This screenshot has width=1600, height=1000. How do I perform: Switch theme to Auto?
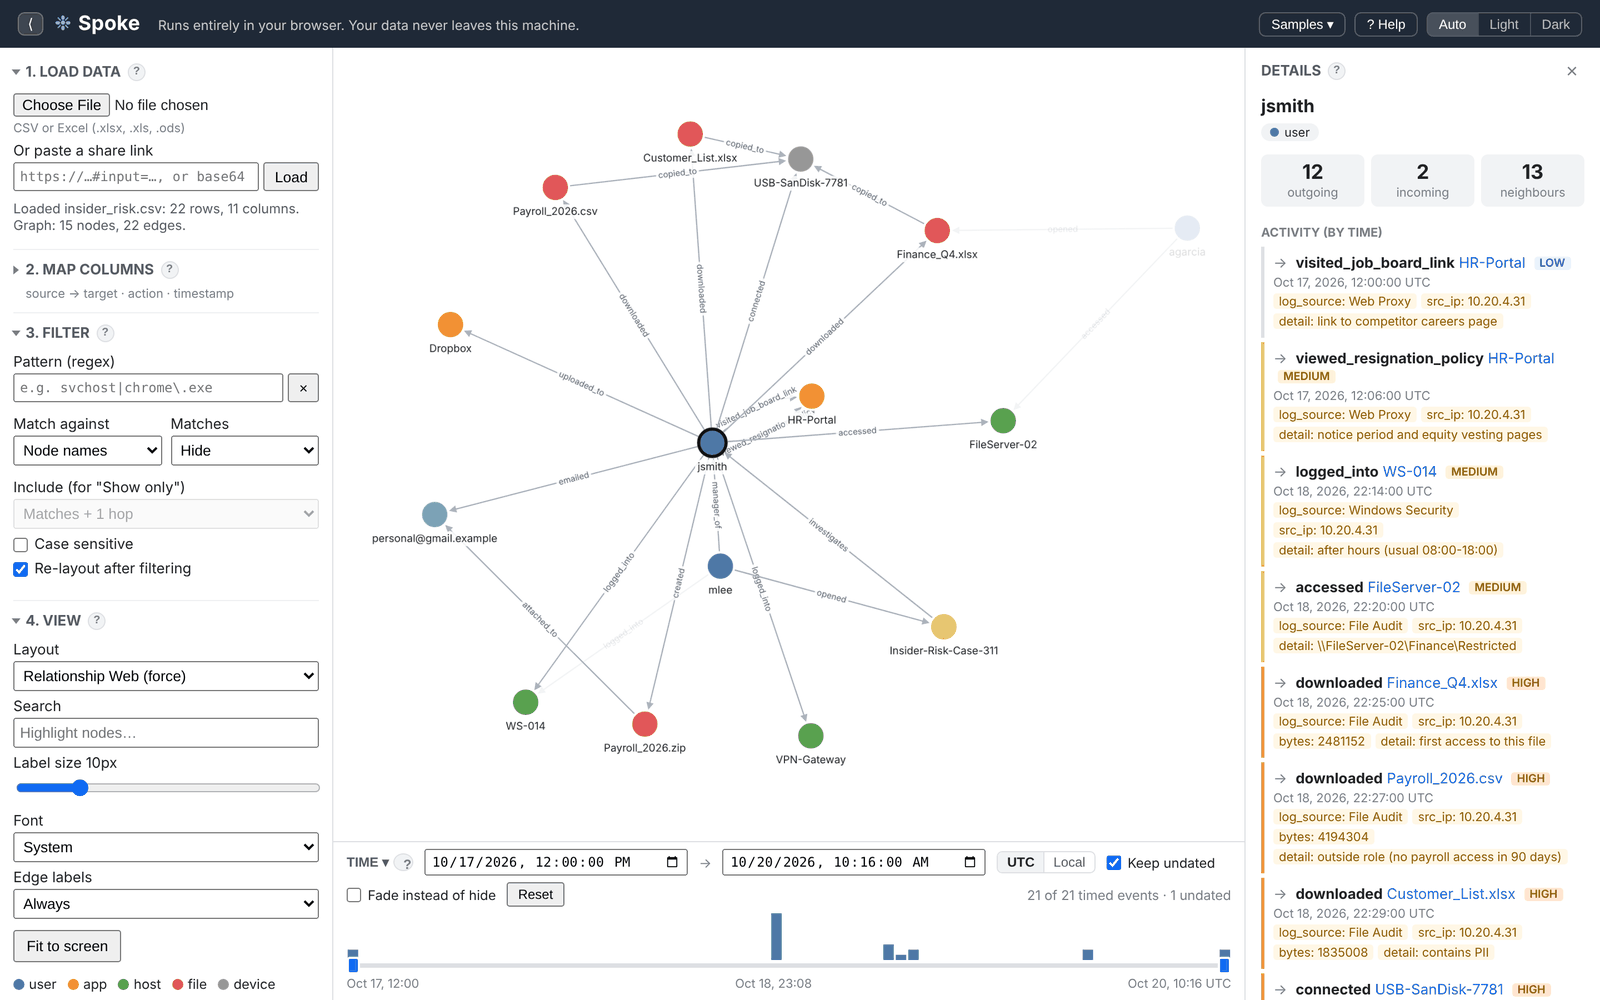click(x=1452, y=24)
